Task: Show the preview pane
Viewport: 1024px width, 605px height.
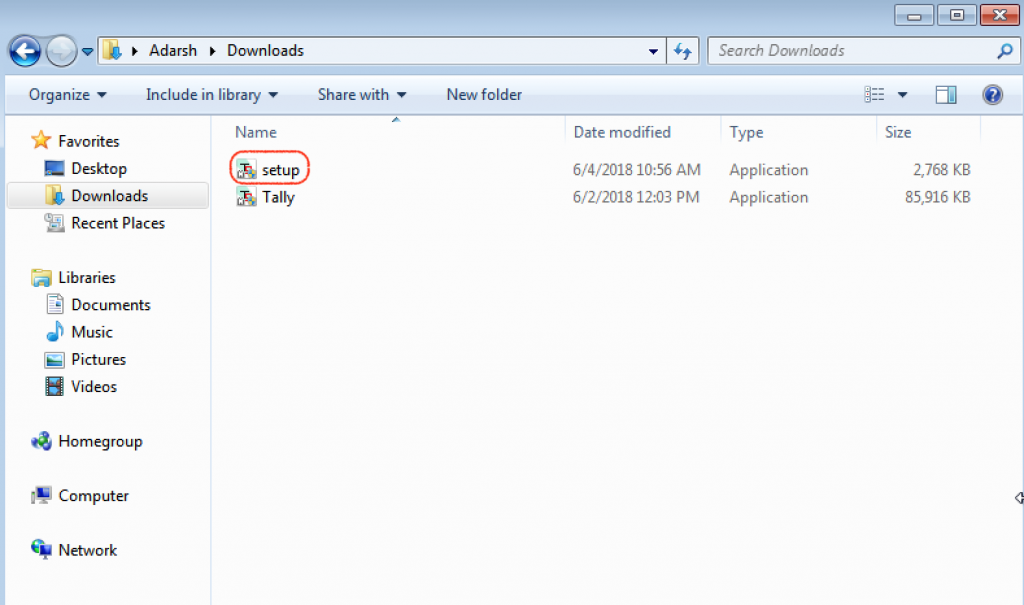Action: (x=945, y=94)
